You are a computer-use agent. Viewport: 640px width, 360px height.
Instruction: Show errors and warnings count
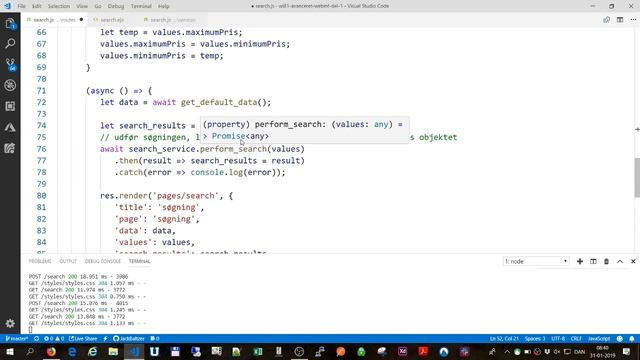[x=54, y=339]
